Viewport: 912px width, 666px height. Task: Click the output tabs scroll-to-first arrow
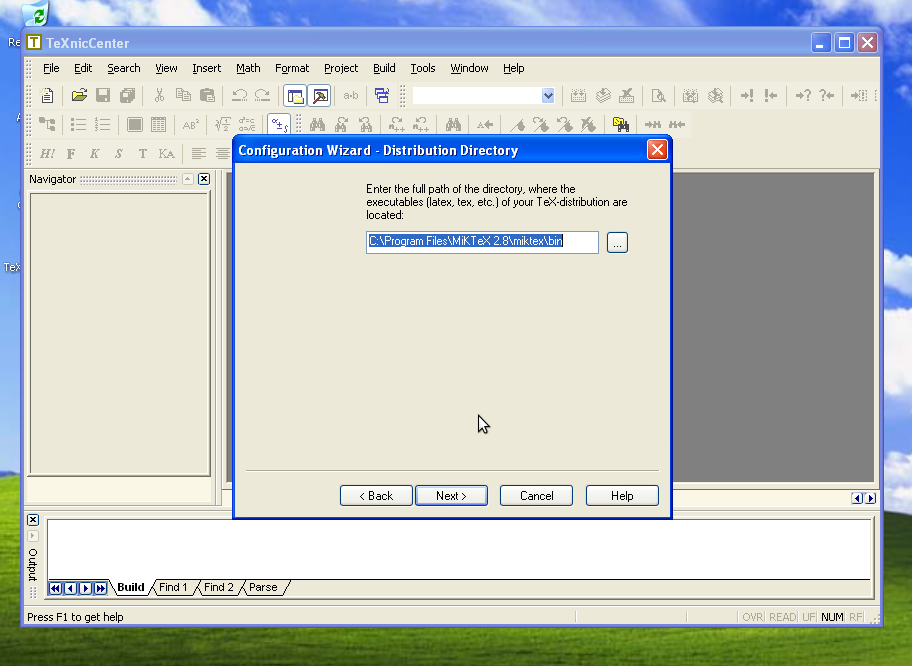(55, 589)
